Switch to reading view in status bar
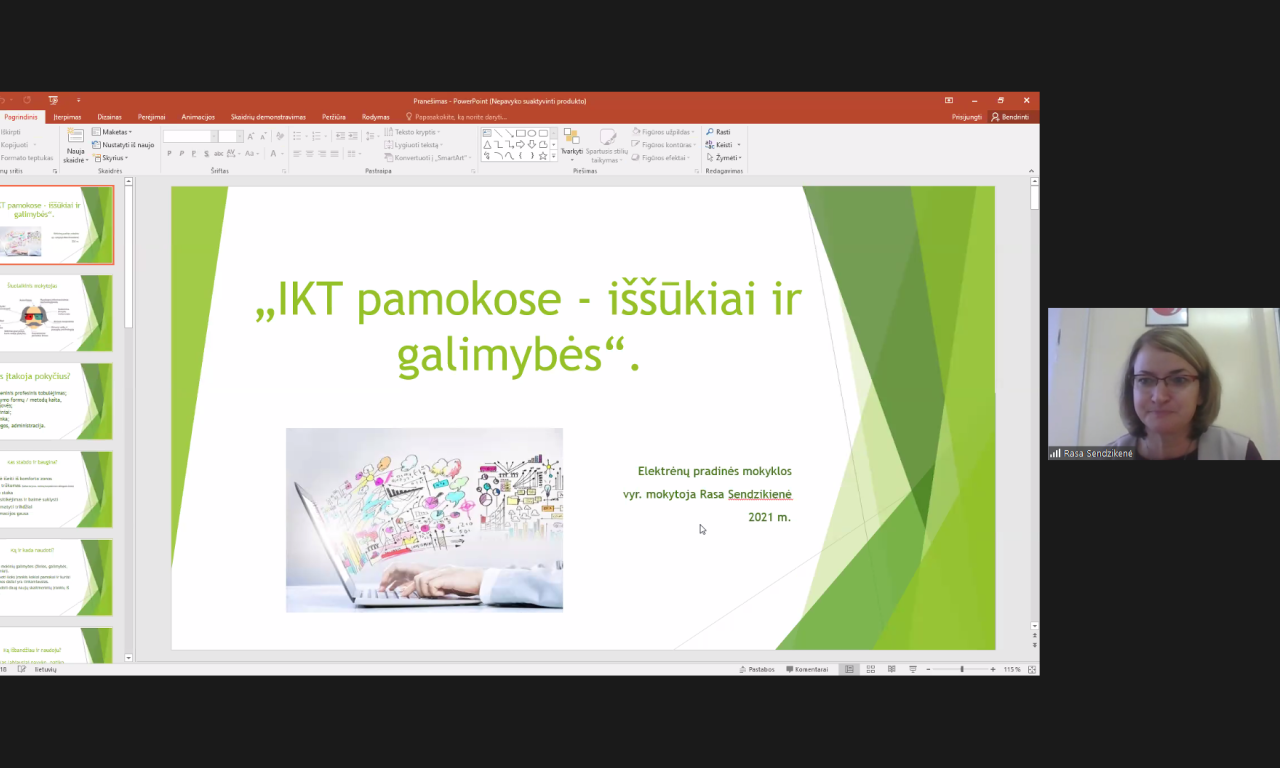Image resolution: width=1280 pixels, height=768 pixels. 892,669
